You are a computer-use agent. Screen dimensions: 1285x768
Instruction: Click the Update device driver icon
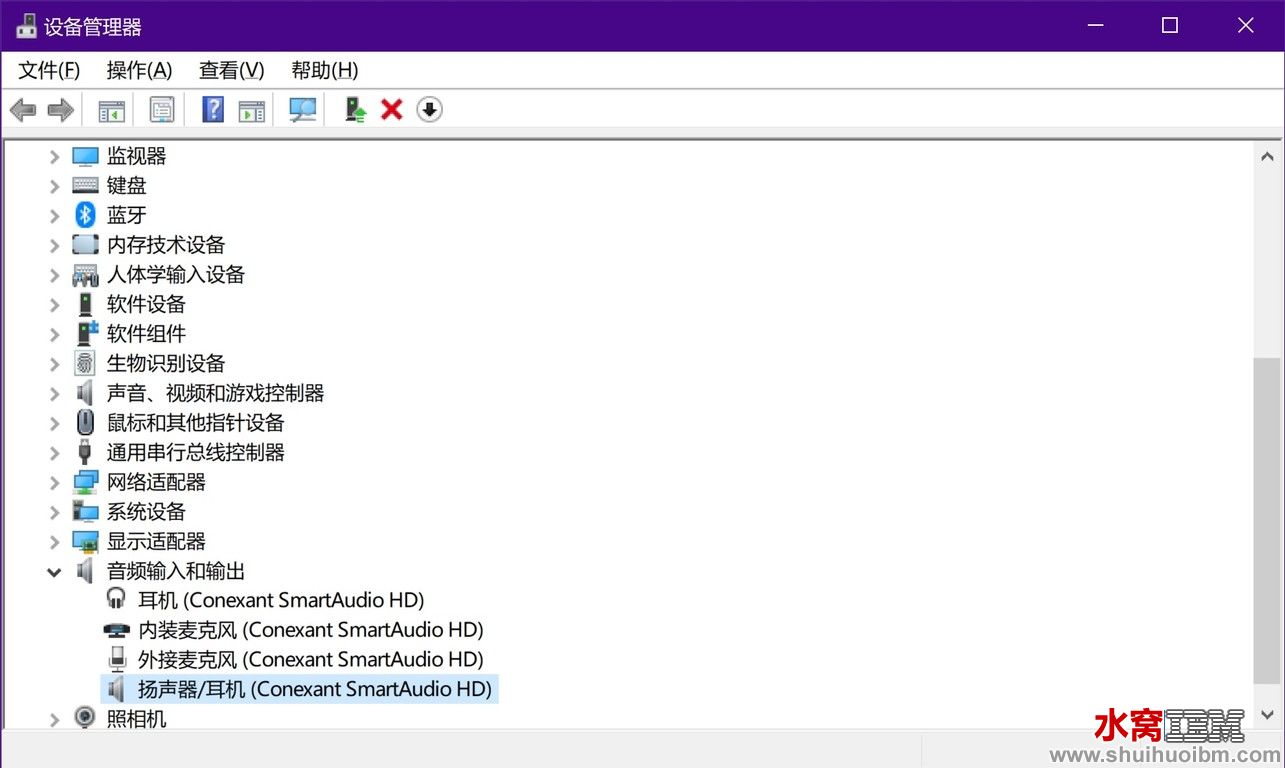[355, 110]
